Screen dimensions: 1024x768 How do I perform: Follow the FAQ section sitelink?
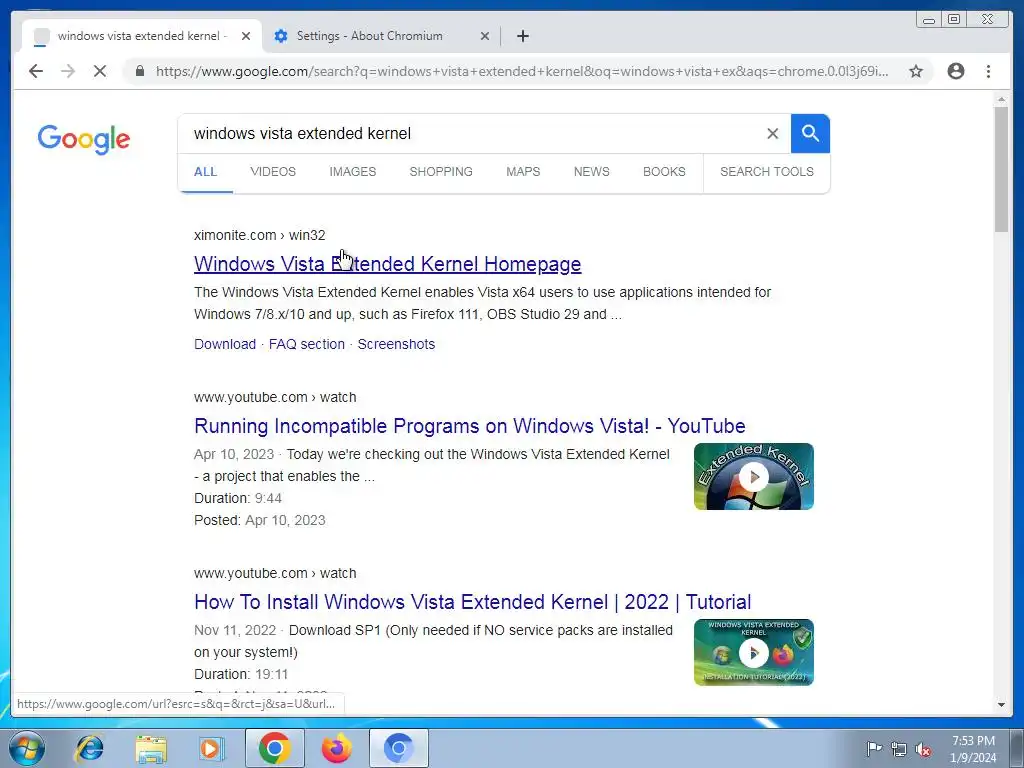tap(307, 344)
